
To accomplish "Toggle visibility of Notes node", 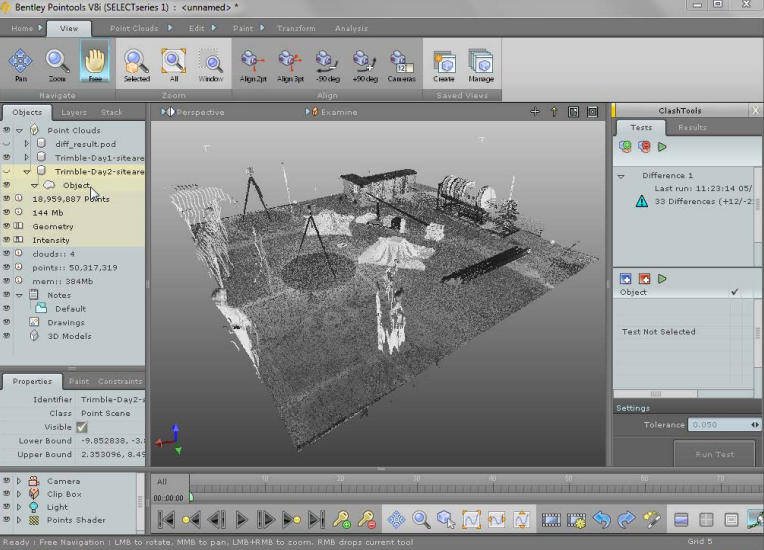I will point(6,295).
